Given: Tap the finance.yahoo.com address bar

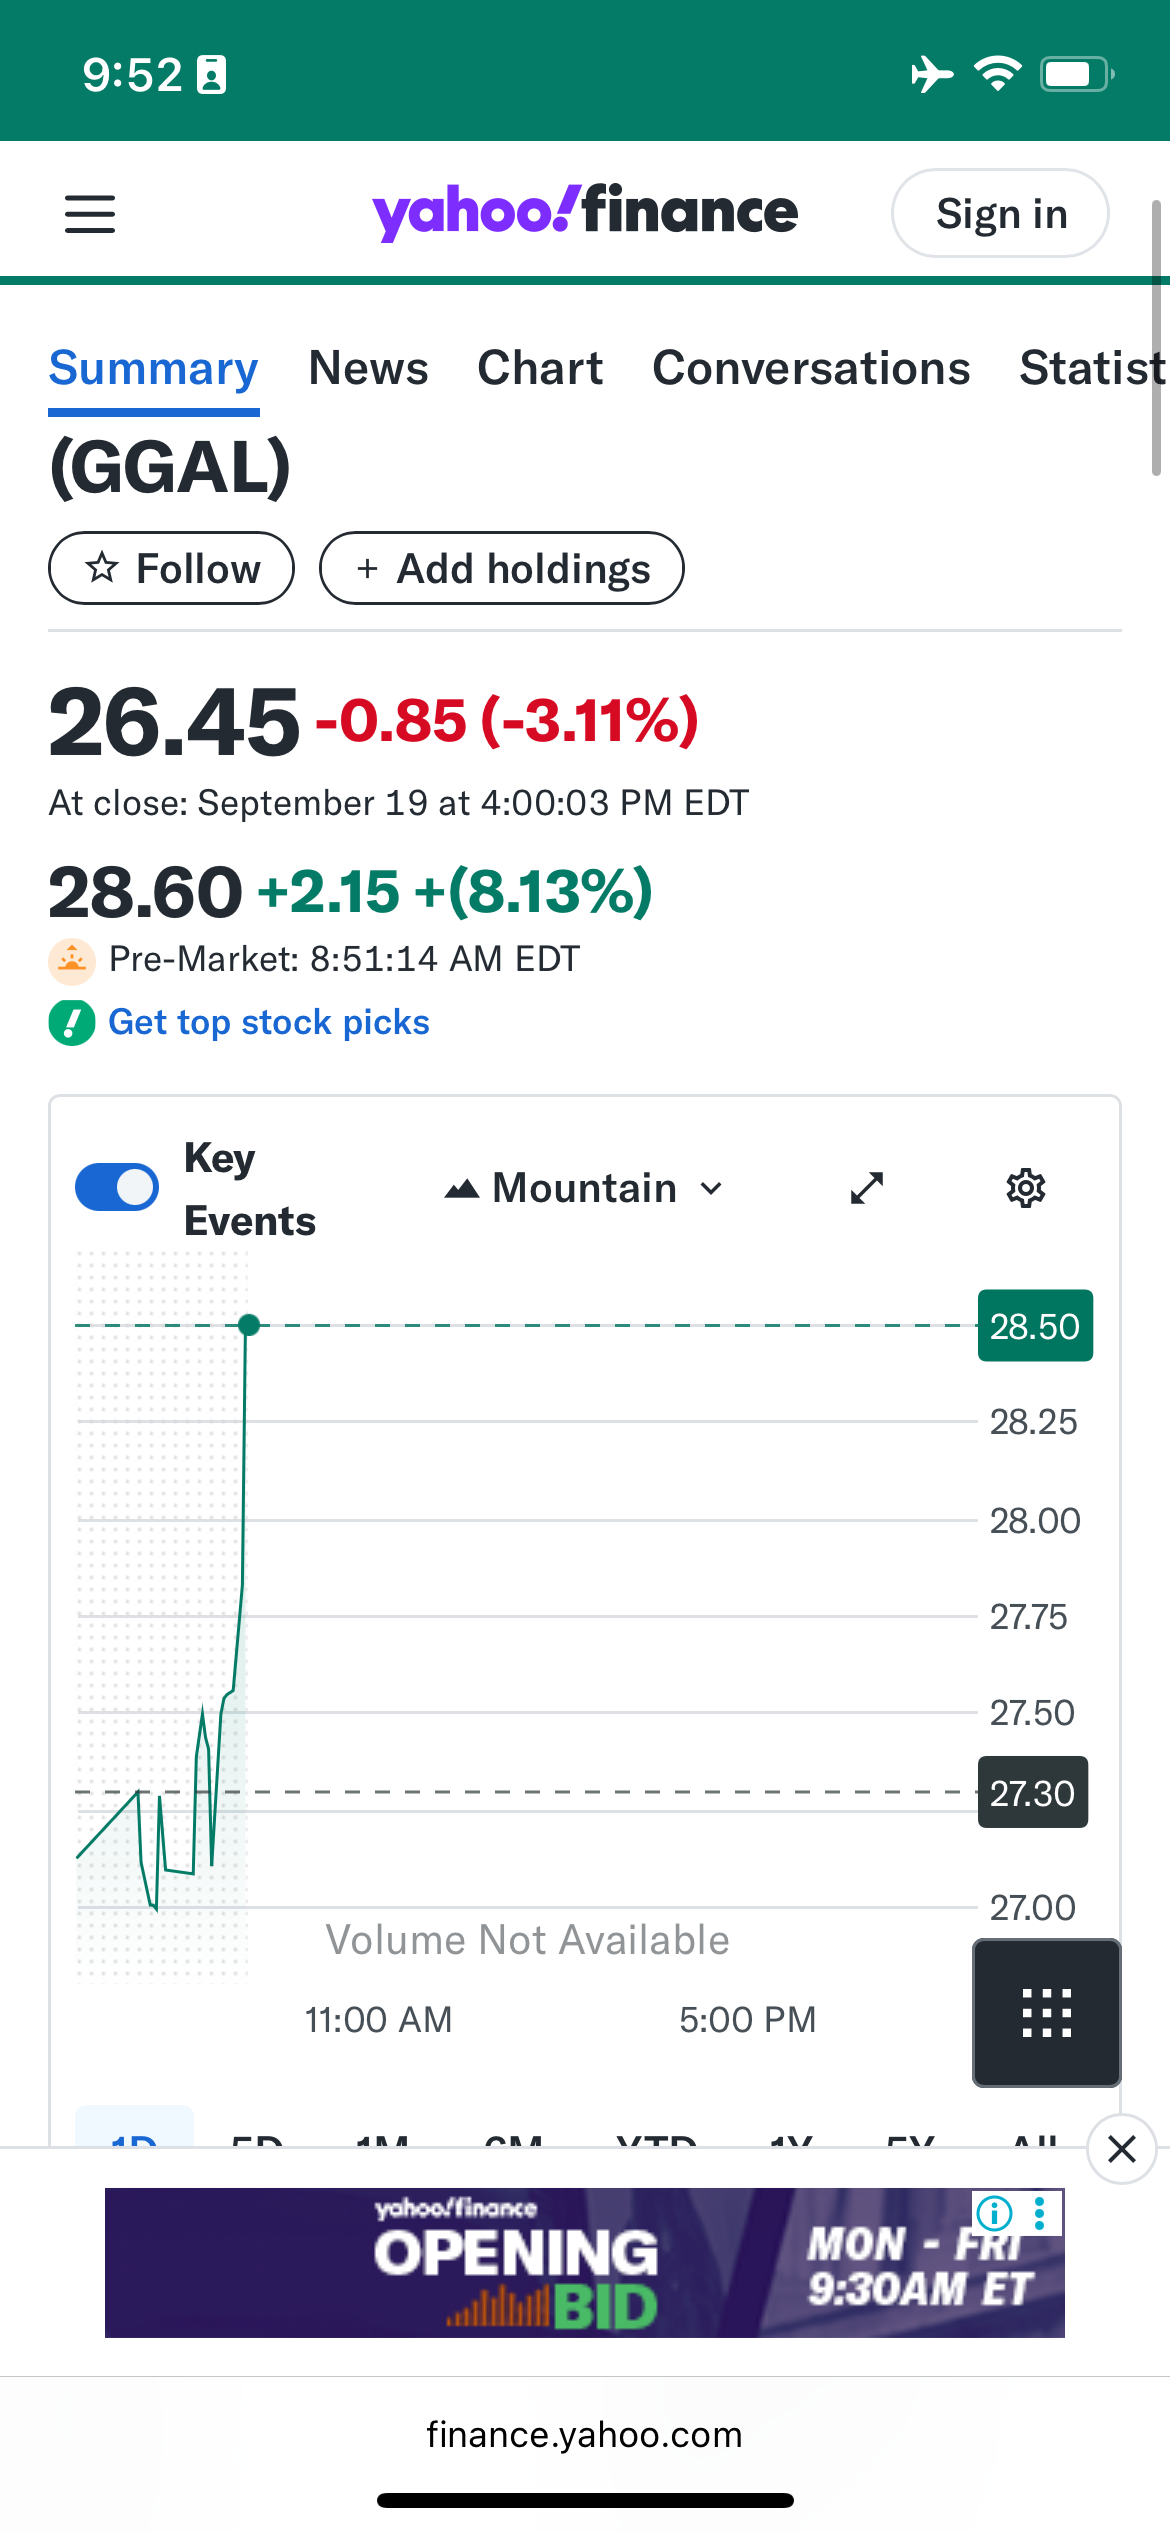Looking at the screenshot, I should click(x=585, y=2434).
